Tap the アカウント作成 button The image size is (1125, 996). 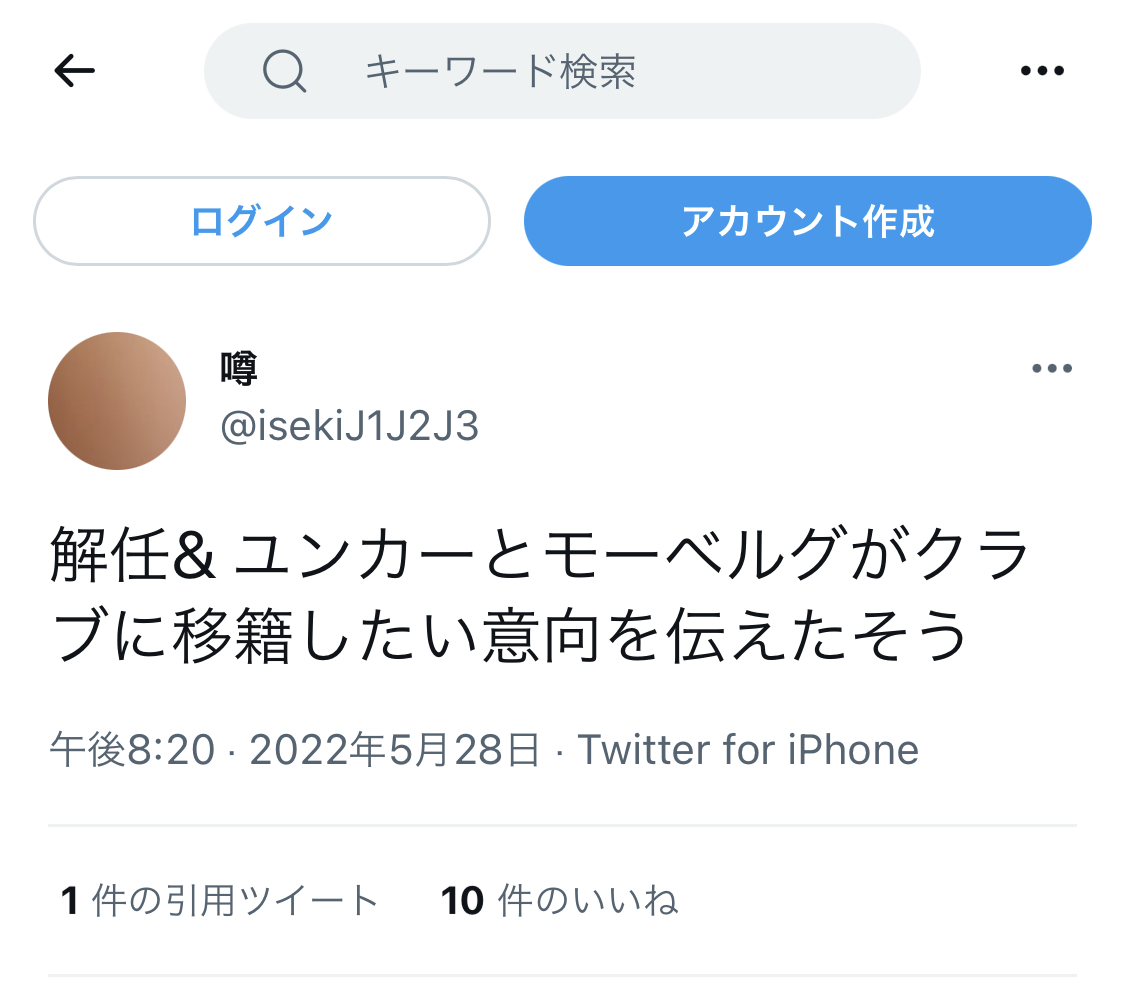tap(807, 221)
